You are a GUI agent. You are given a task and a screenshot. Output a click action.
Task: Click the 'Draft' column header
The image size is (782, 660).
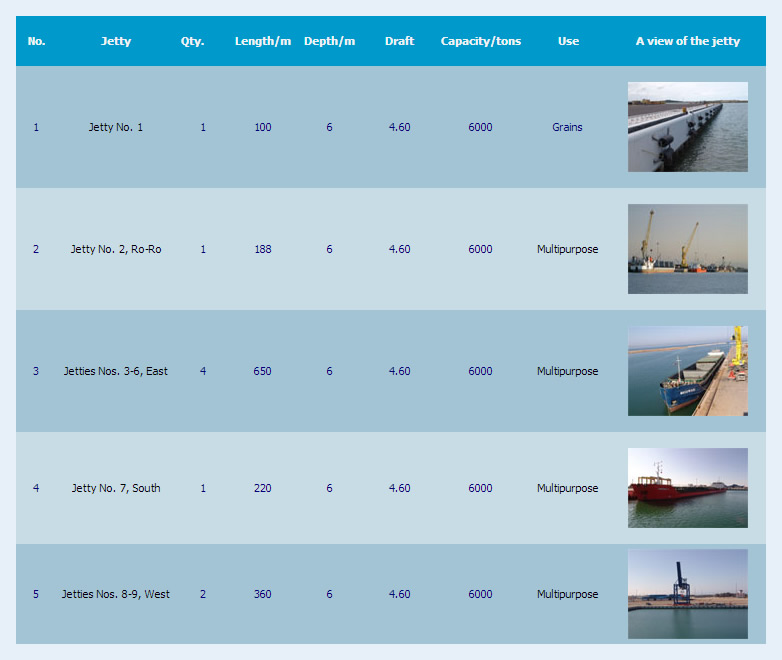pos(399,41)
